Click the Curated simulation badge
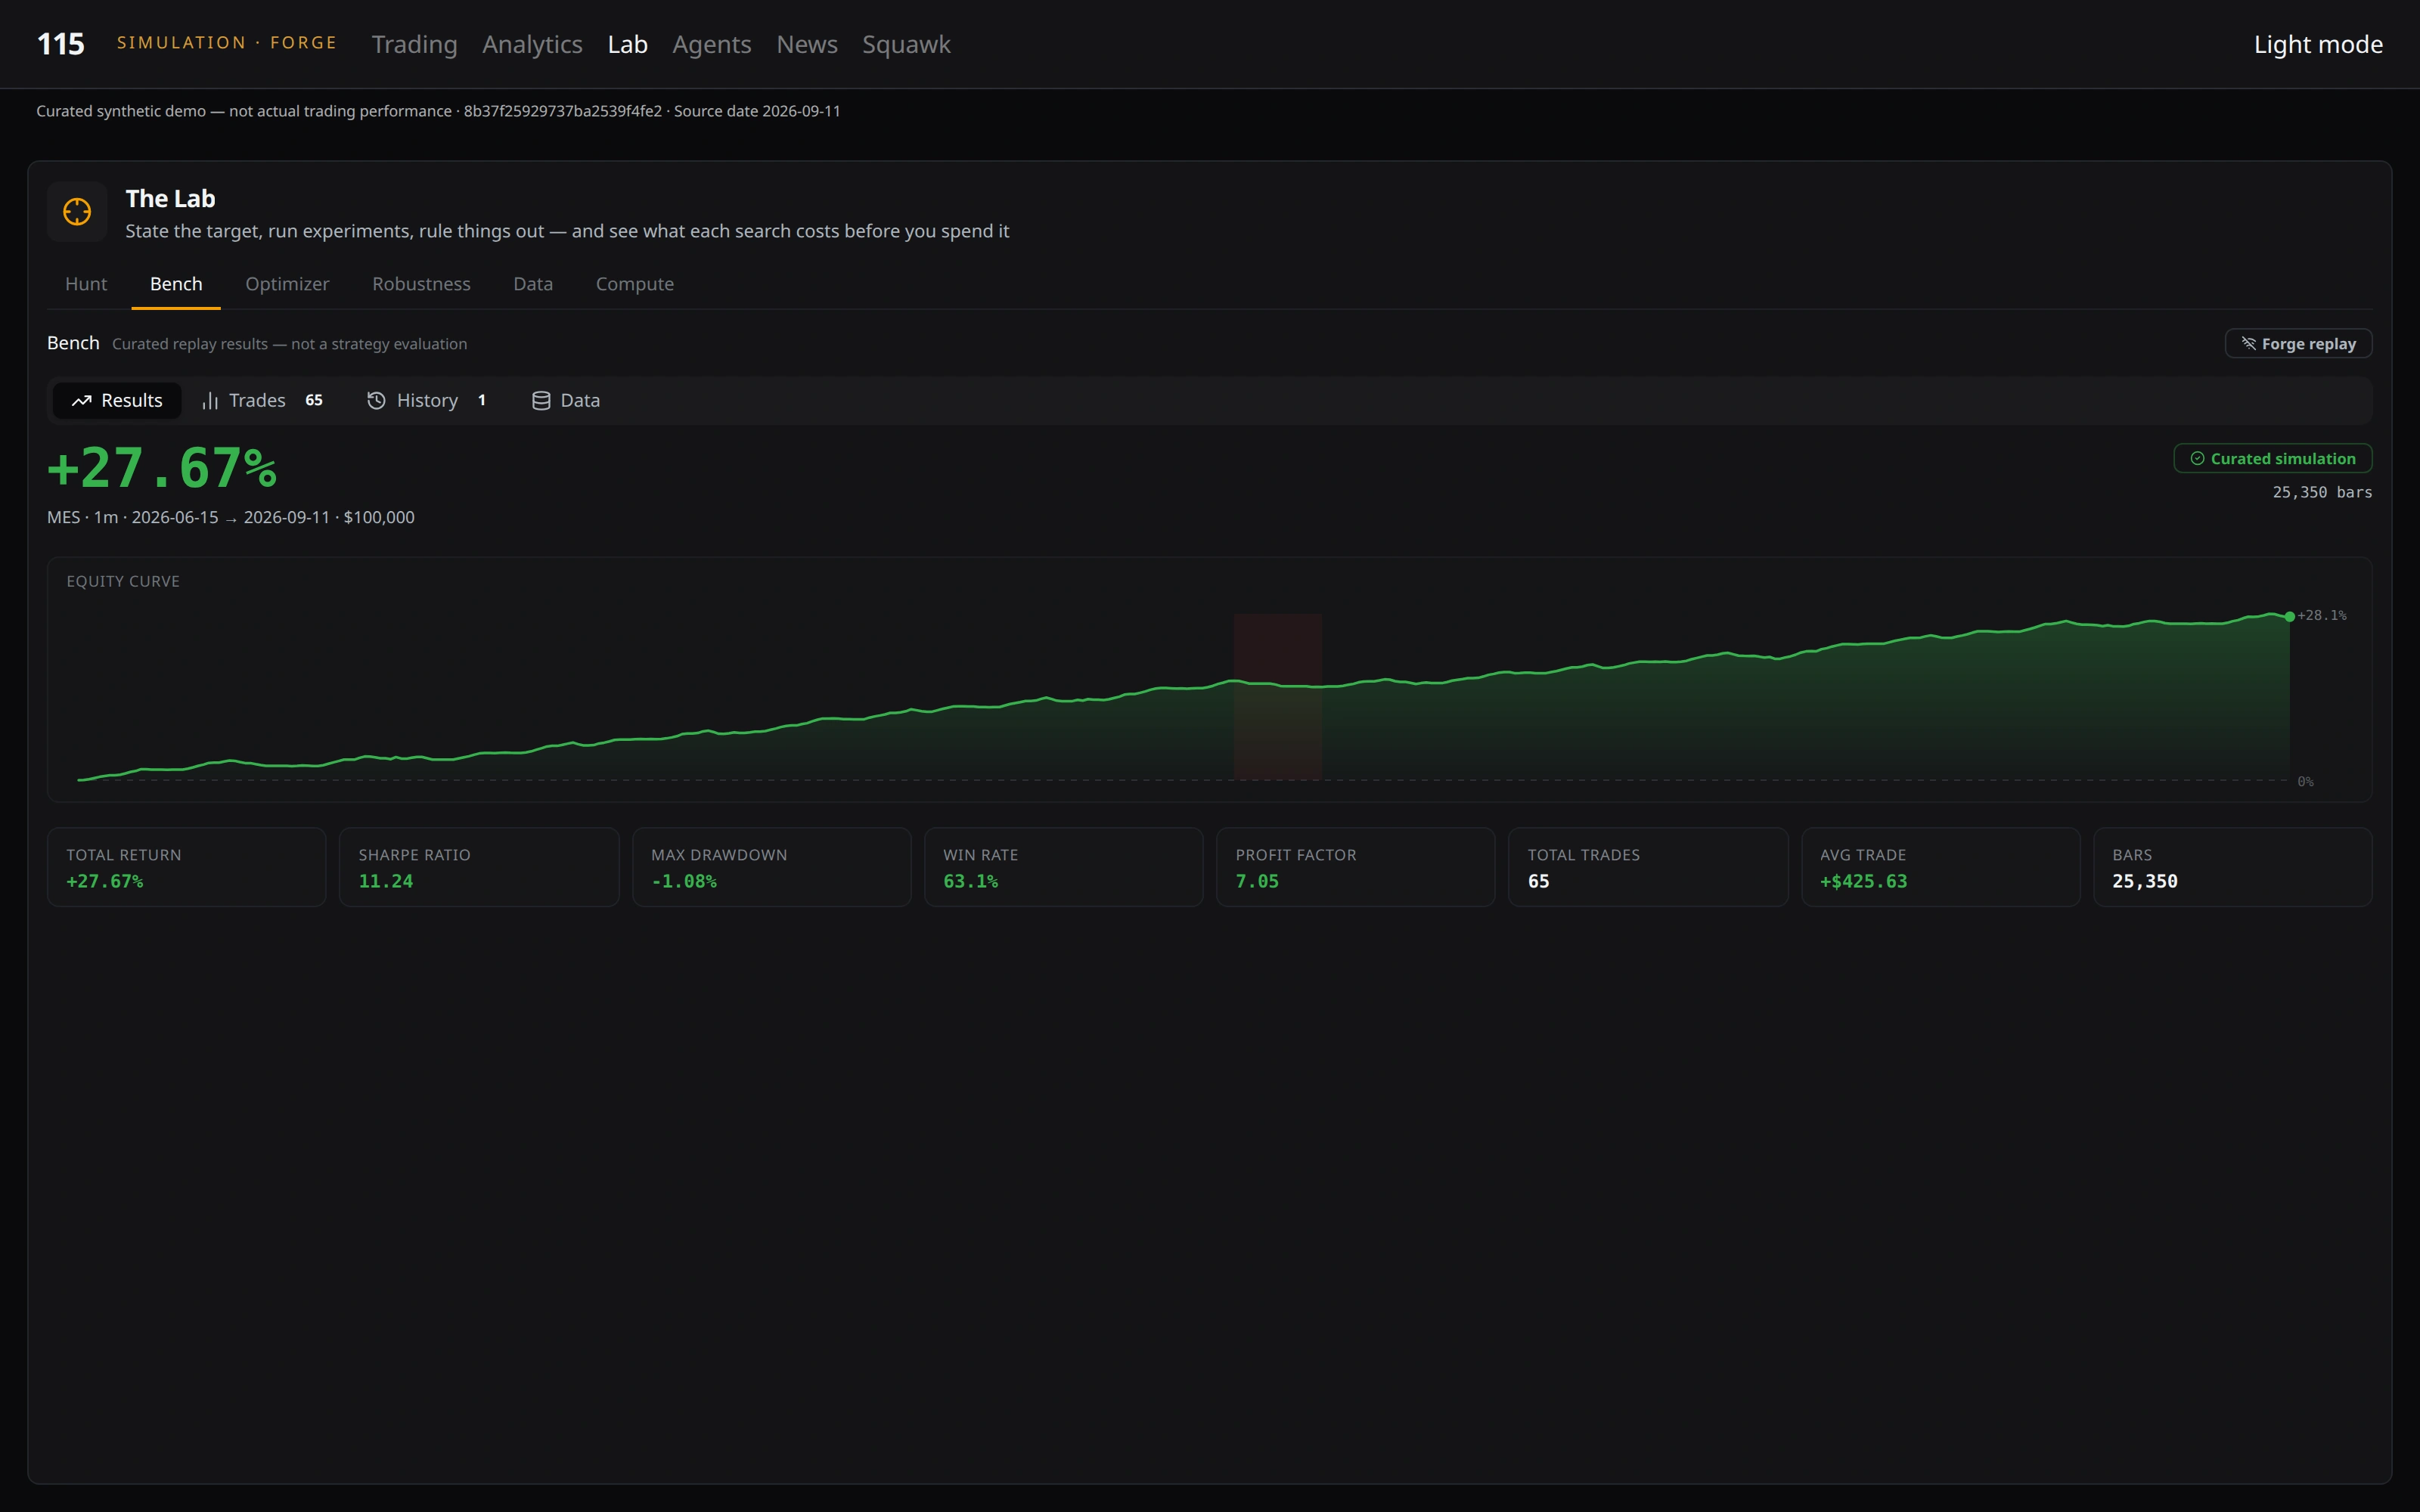 pos(2273,458)
